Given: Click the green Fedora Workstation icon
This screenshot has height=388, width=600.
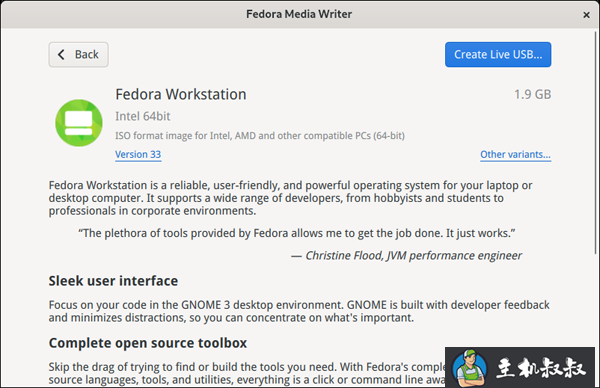Looking at the screenshot, I should tap(79, 123).
